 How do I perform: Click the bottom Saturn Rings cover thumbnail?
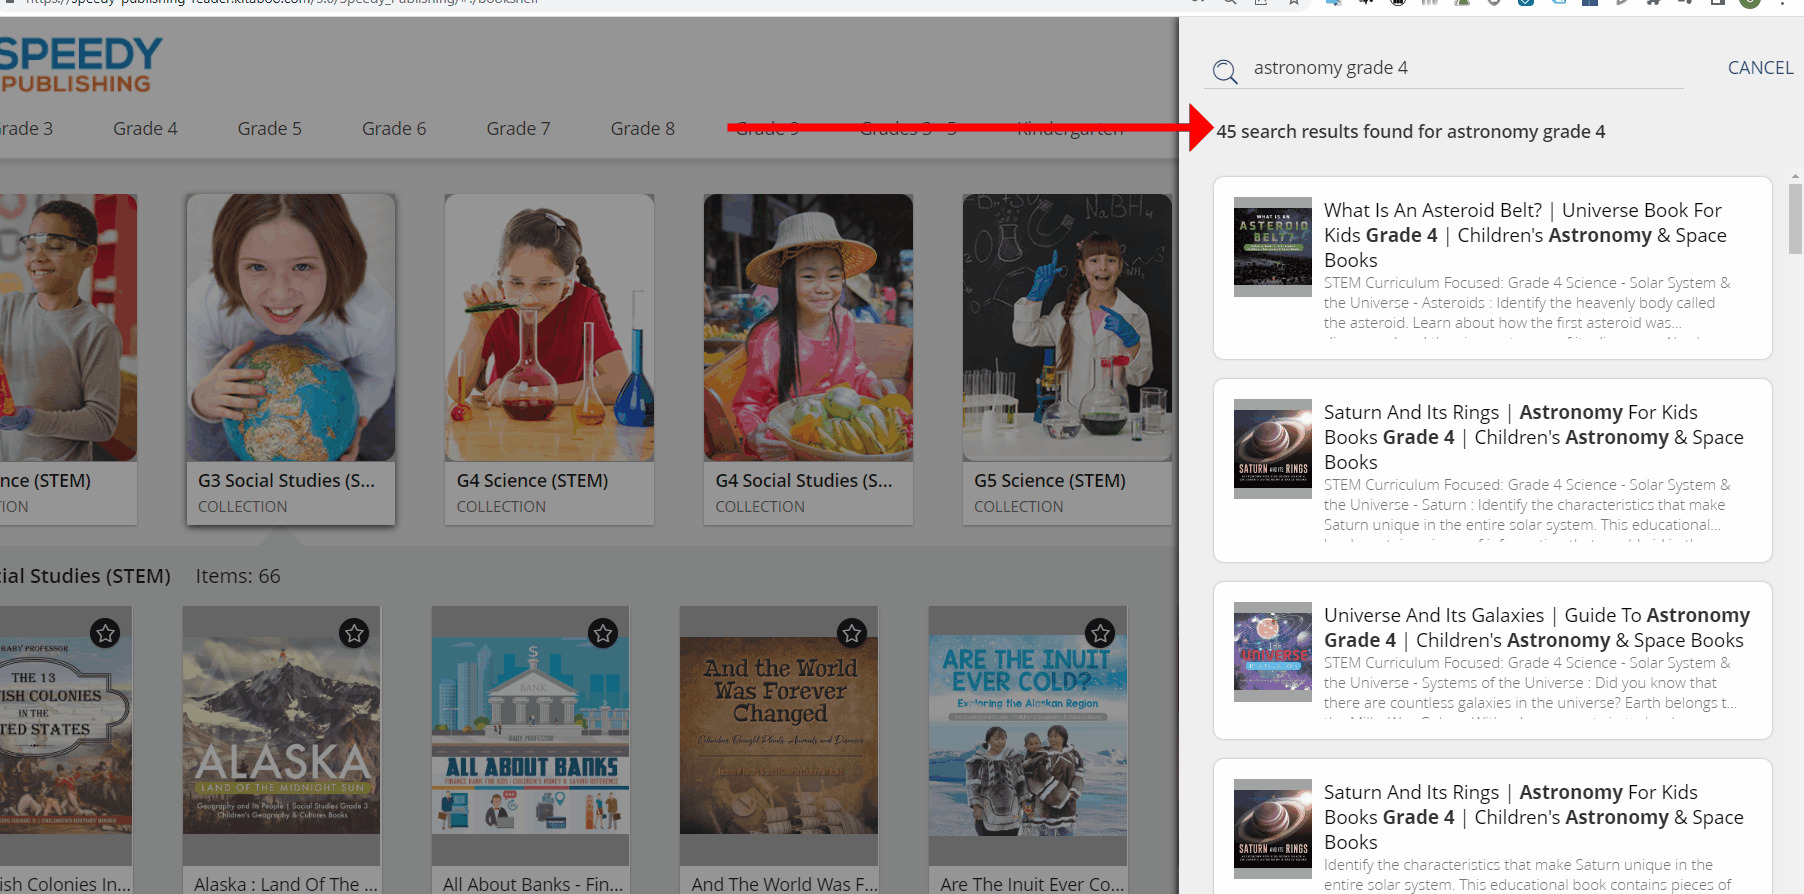[1273, 829]
